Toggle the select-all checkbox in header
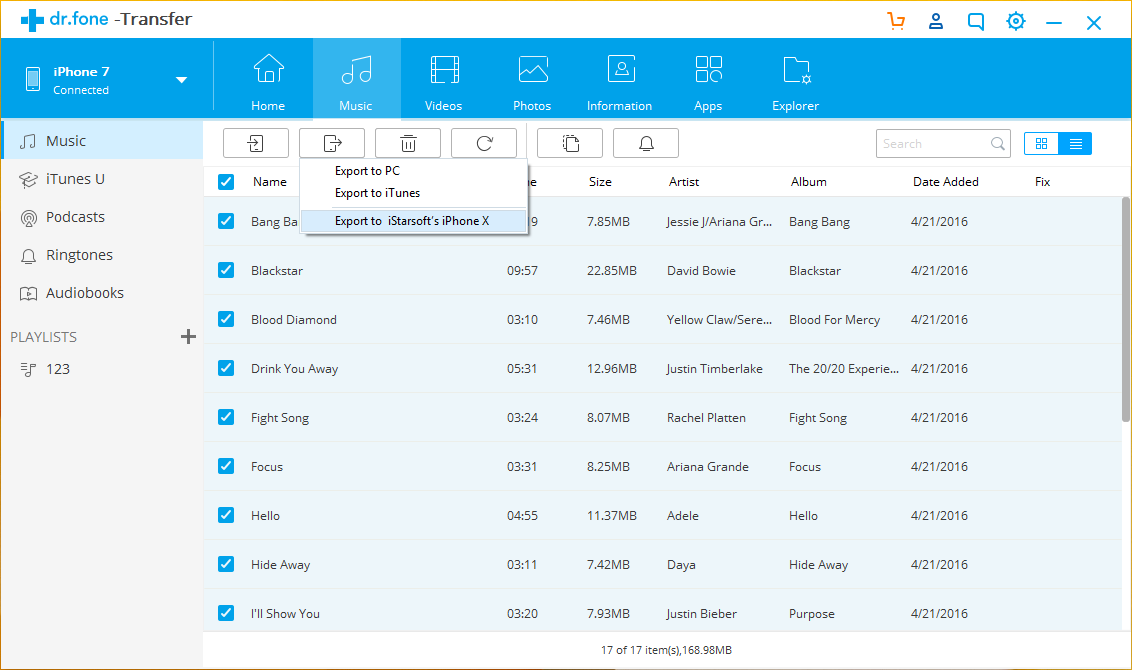Screen dimensions: 1132x670 [x=226, y=182]
